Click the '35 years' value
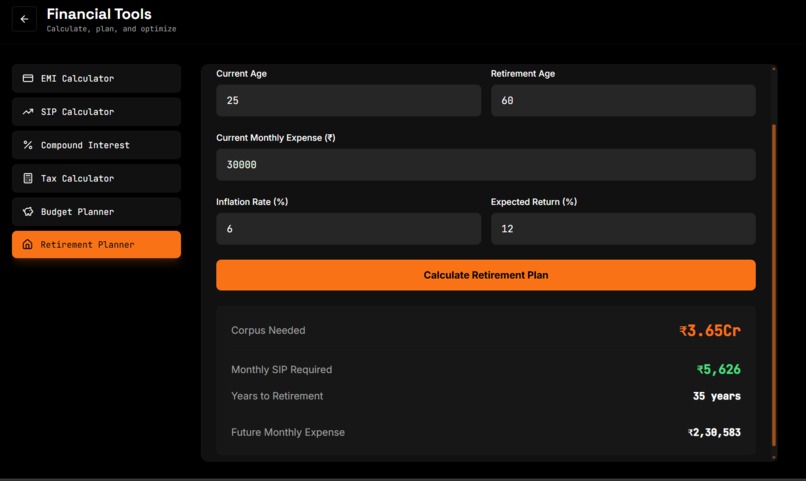Image resolution: width=806 pixels, height=481 pixels. pyautogui.click(x=717, y=396)
